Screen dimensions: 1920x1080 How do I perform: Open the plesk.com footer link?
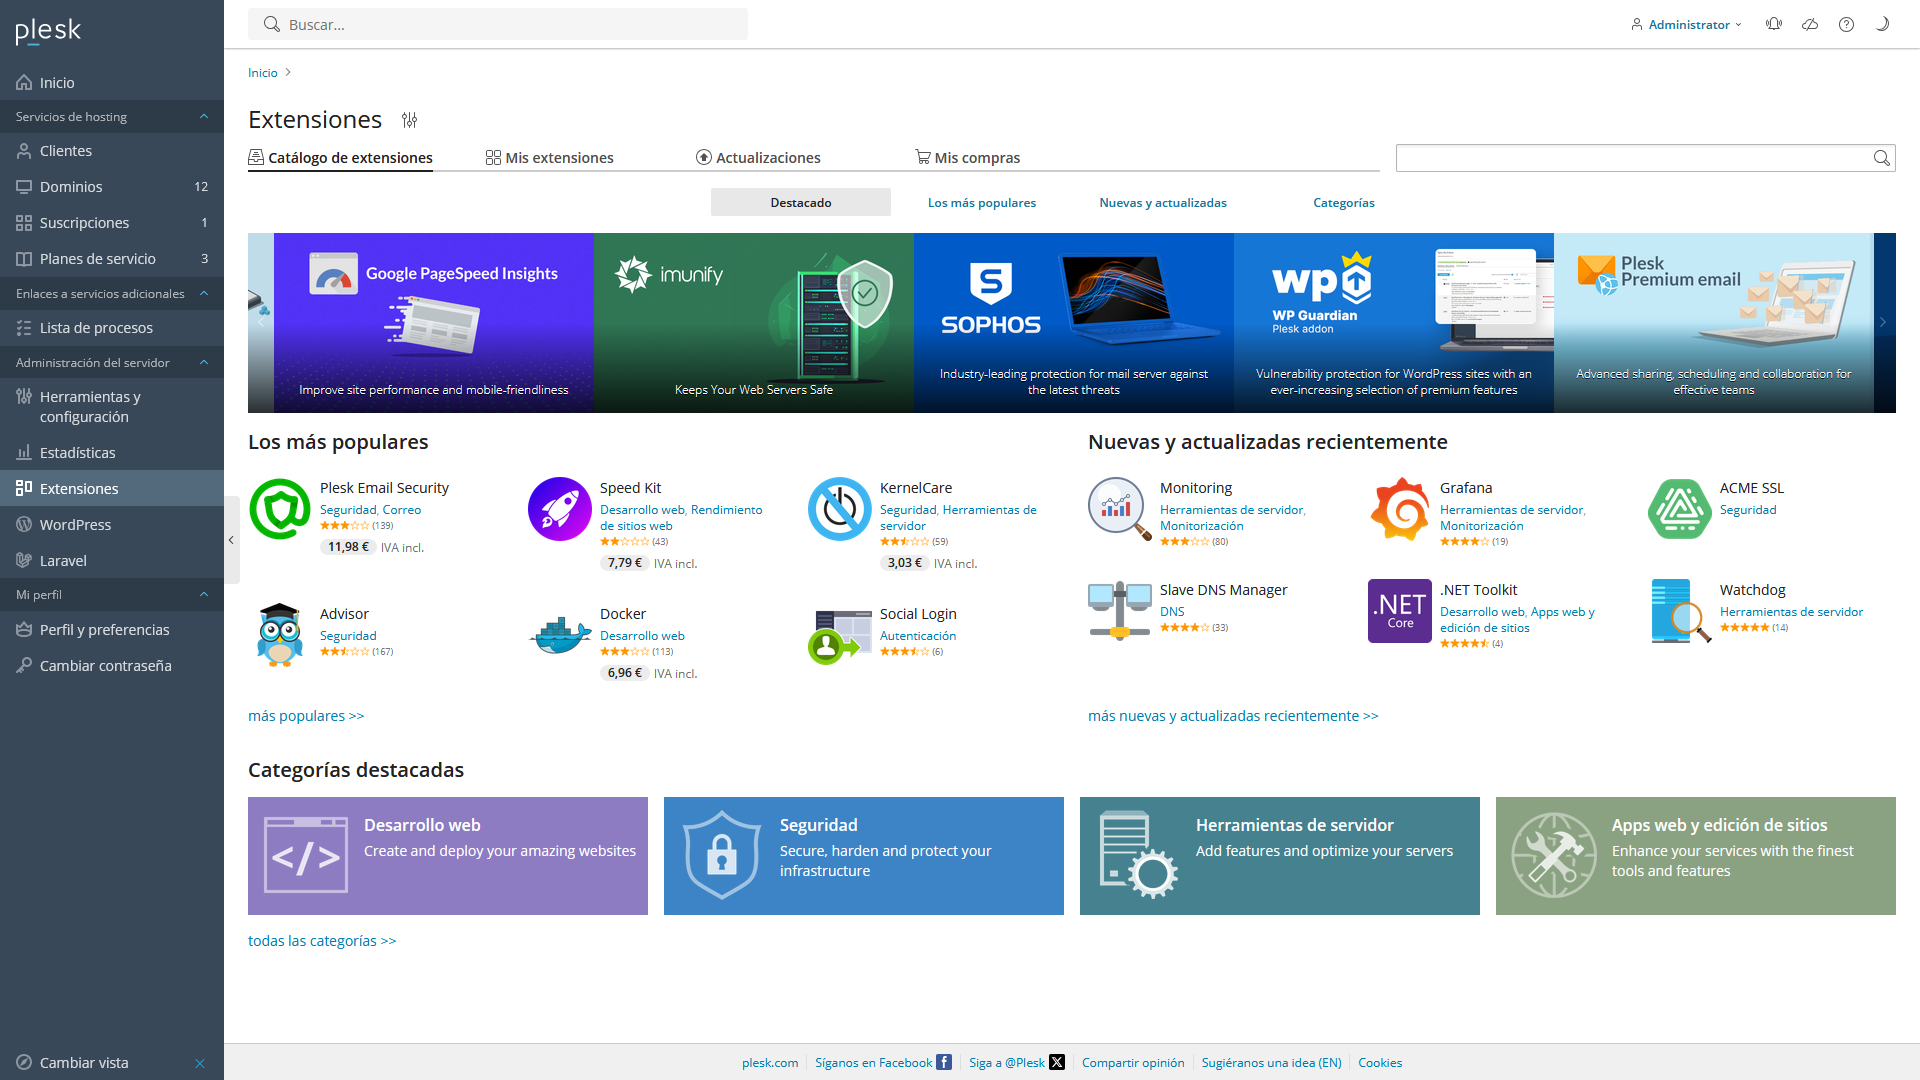(x=770, y=1063)
